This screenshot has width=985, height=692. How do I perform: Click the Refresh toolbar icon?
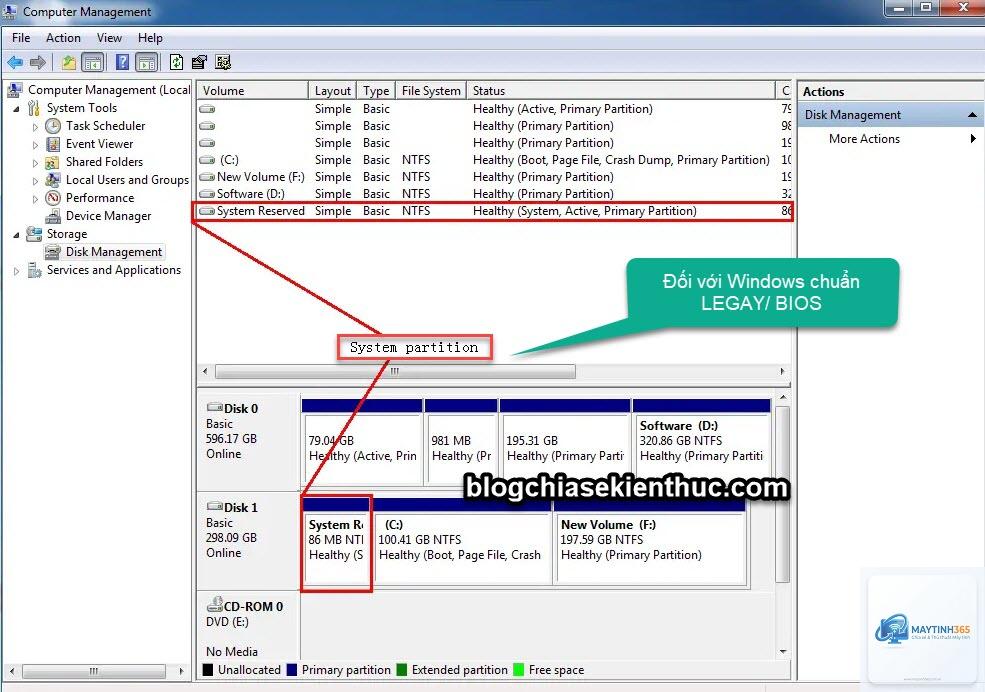click(x=177, y=62)
